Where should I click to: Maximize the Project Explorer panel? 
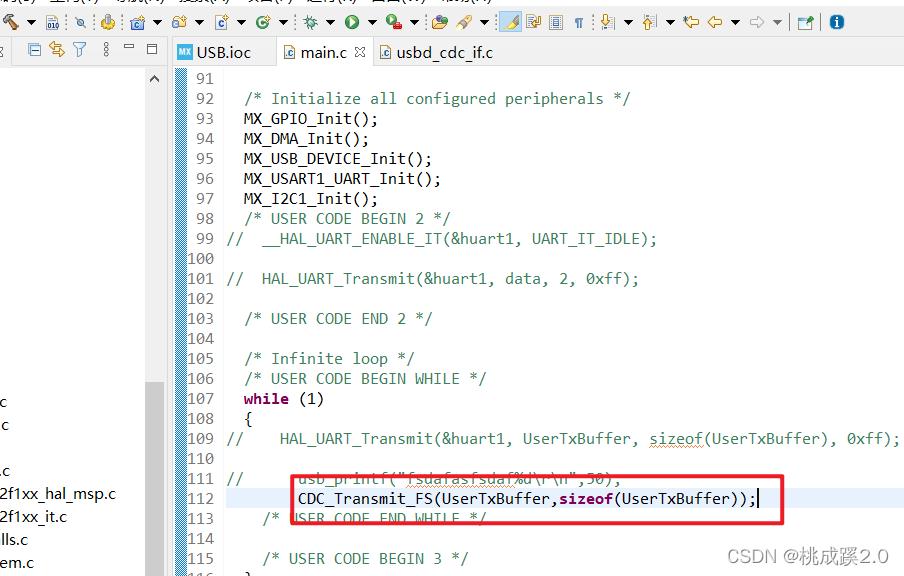point(152,49)
